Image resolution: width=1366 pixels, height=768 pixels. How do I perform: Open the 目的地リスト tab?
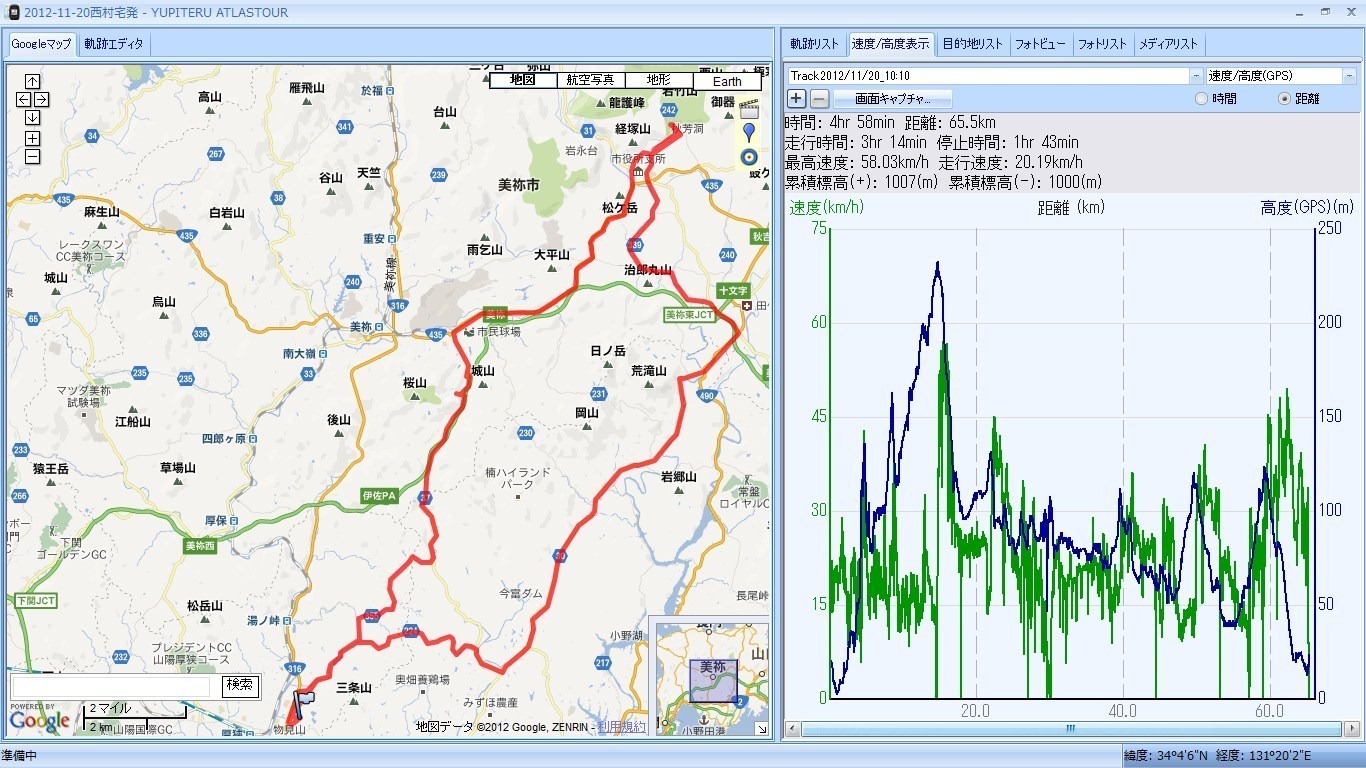click(972, 44)
